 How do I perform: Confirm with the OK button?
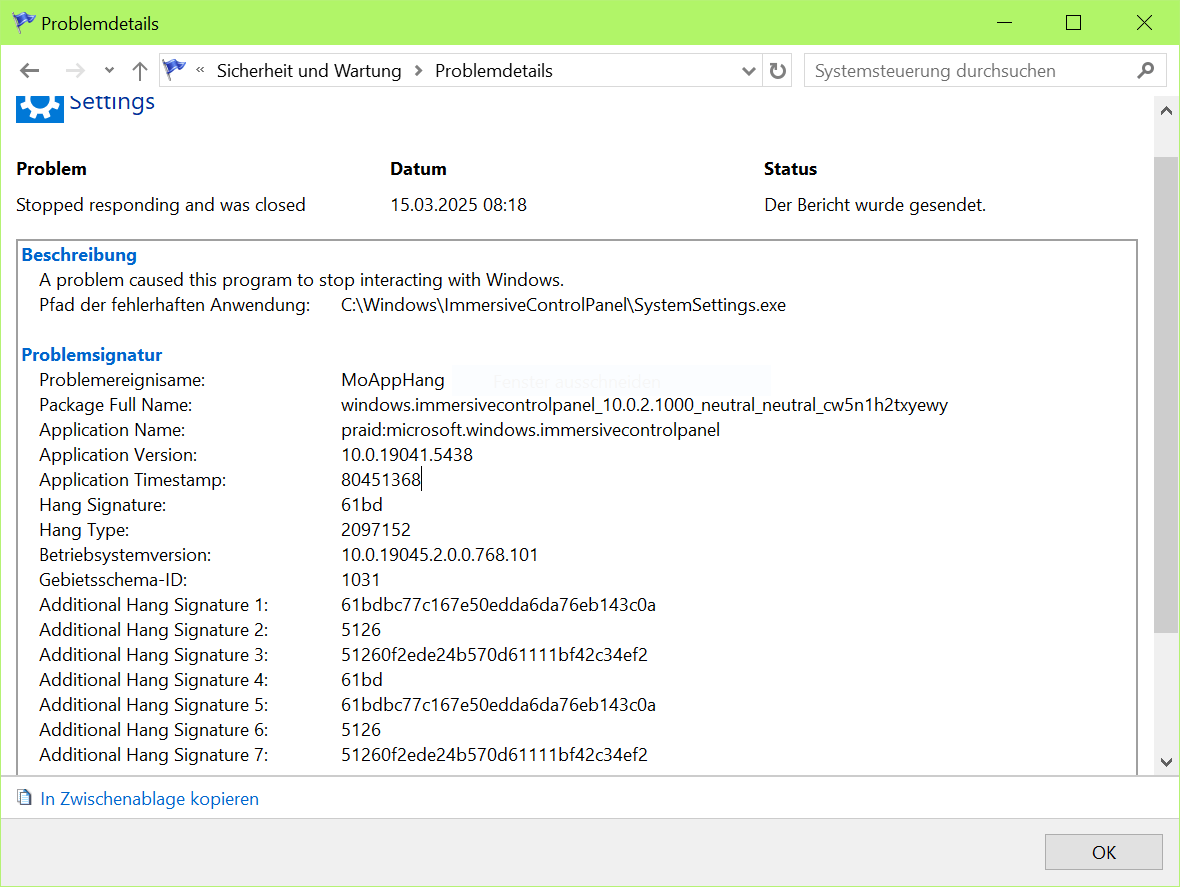click(x=1103, y=852)
